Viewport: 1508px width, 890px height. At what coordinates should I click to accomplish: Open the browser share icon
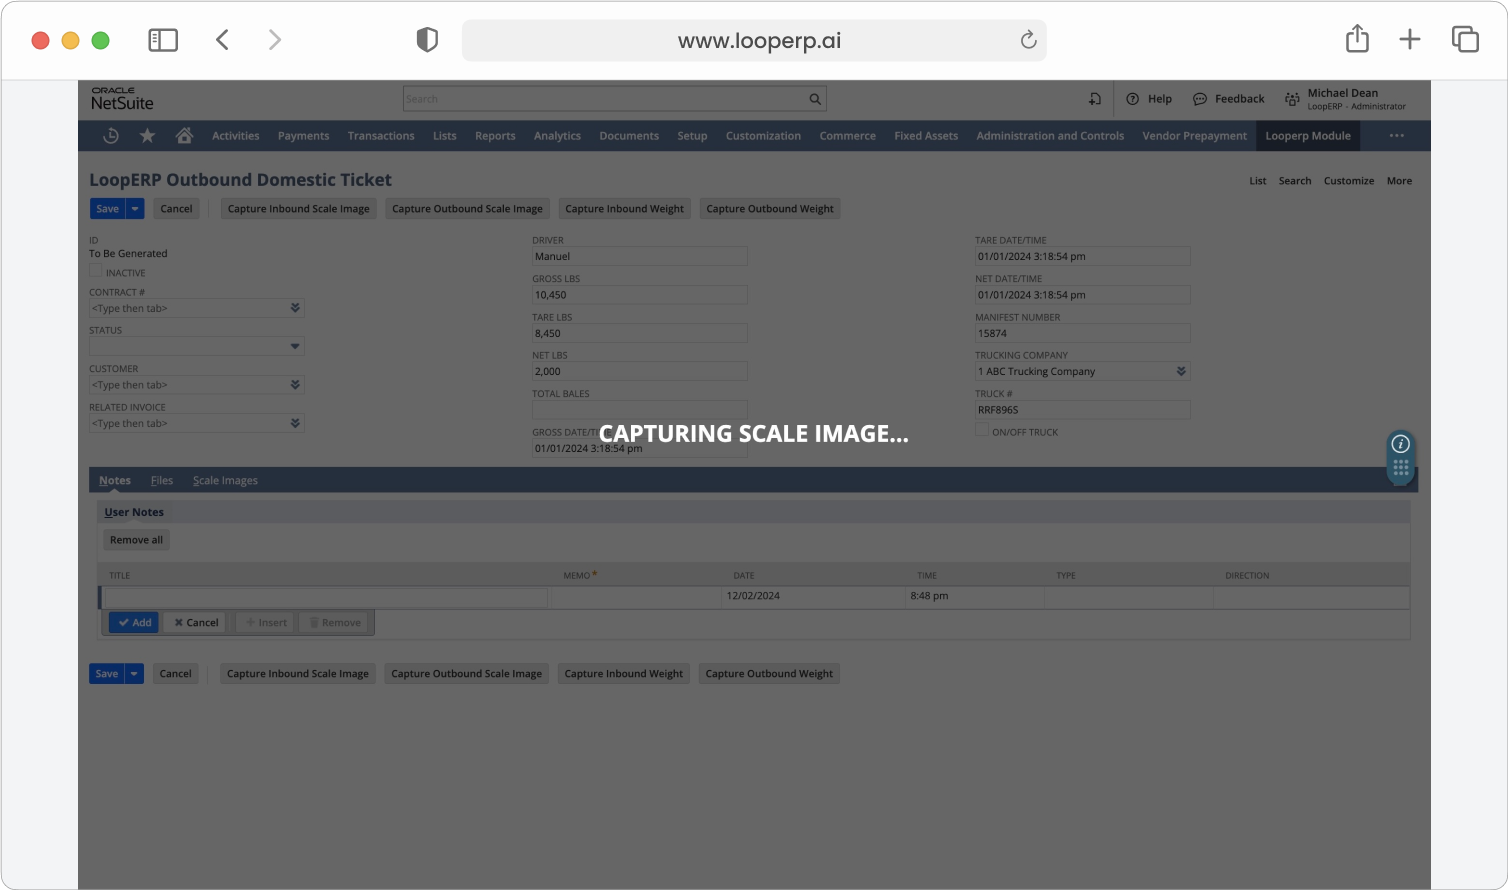coord(1357,39)
